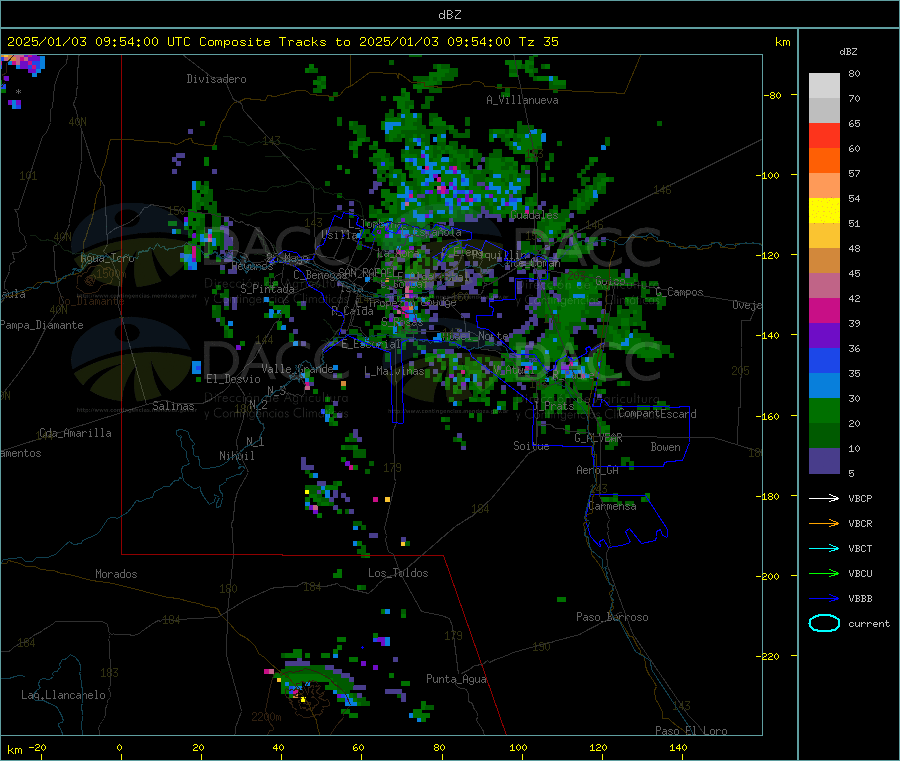The height and width of the screenshot is (761, 900).
Task: Click the orange VBCR arrow in legend
Action: (x=824, y=523)
